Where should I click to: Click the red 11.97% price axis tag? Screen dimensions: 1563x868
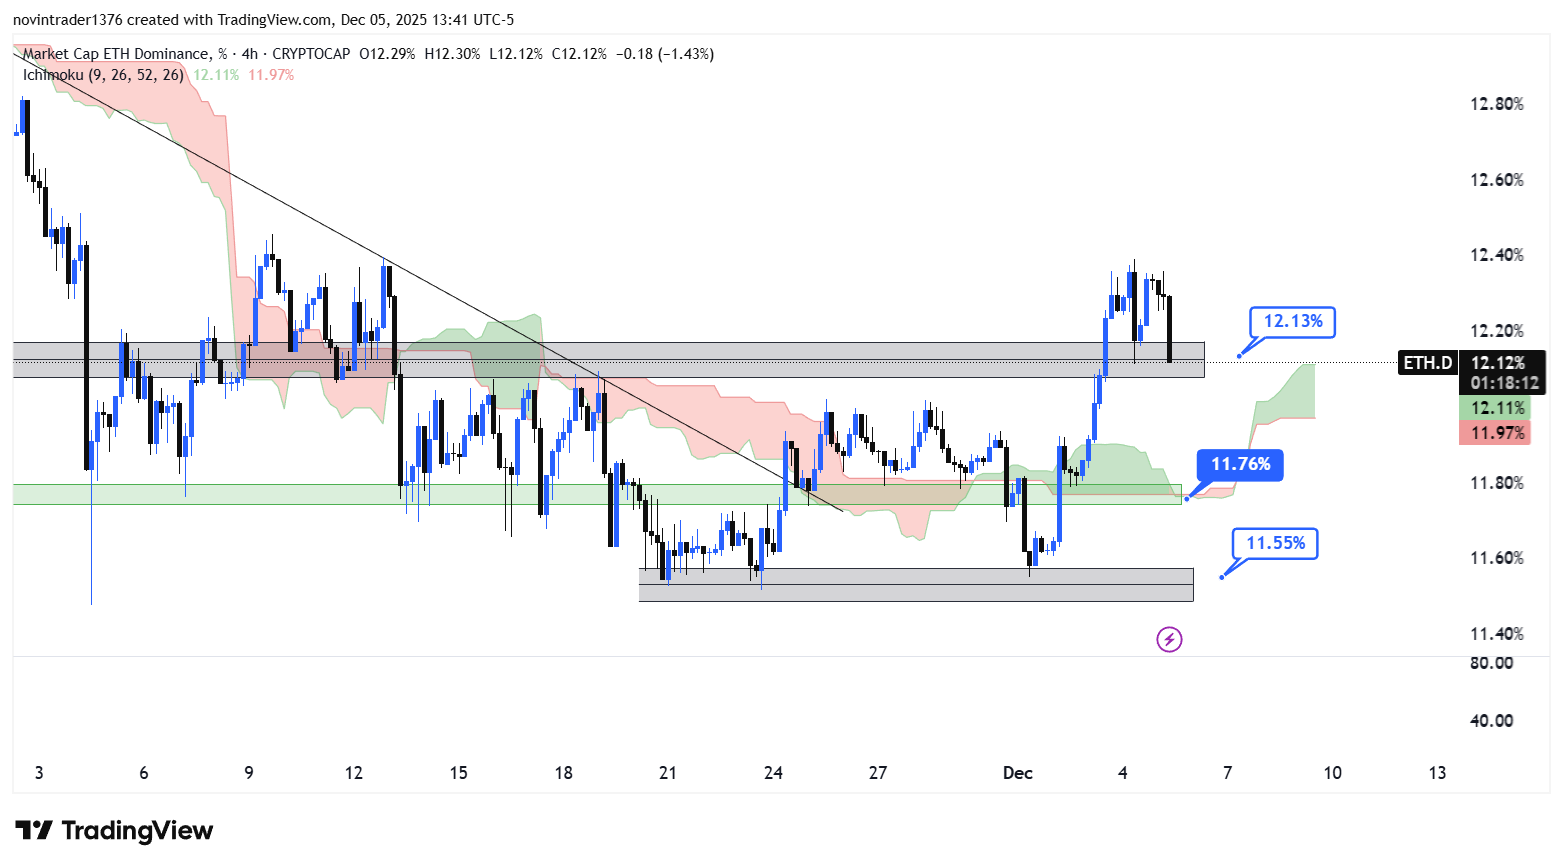coord(1496,433)
